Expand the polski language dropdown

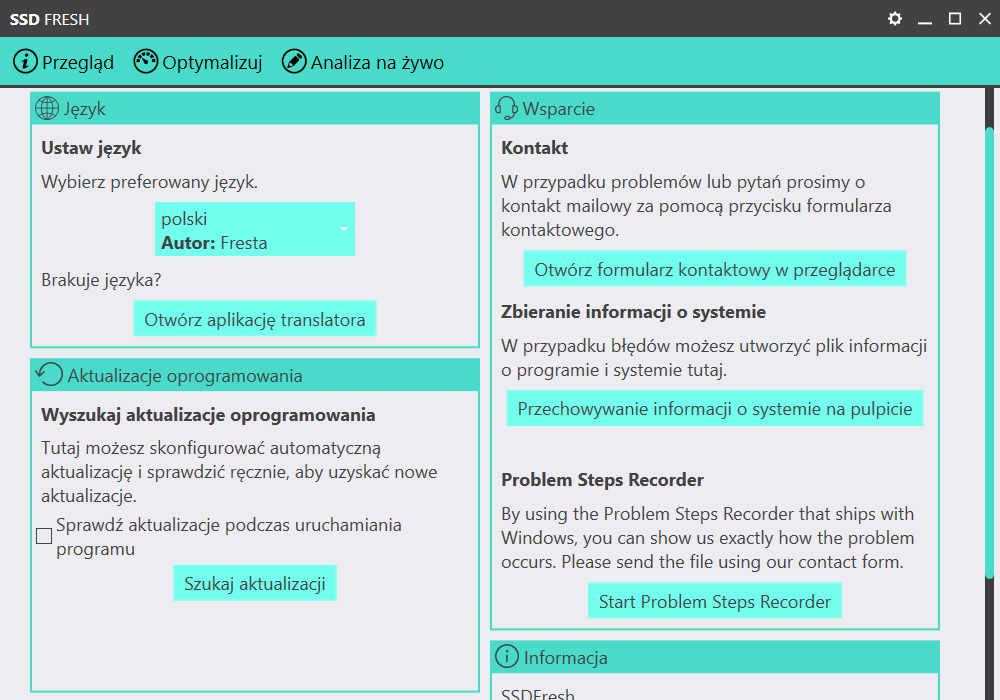(x=255, y=230)
